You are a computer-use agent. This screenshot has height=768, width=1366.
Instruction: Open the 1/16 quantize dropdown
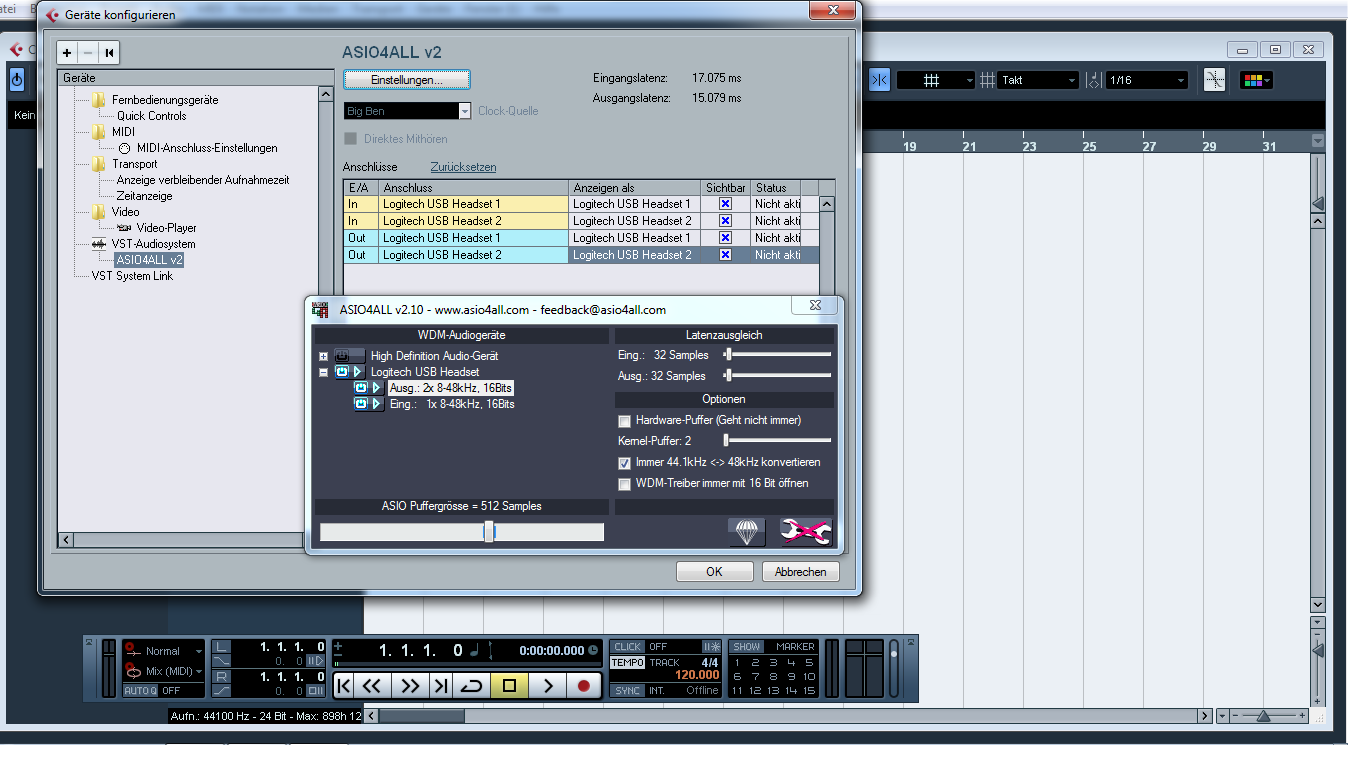1146,80
